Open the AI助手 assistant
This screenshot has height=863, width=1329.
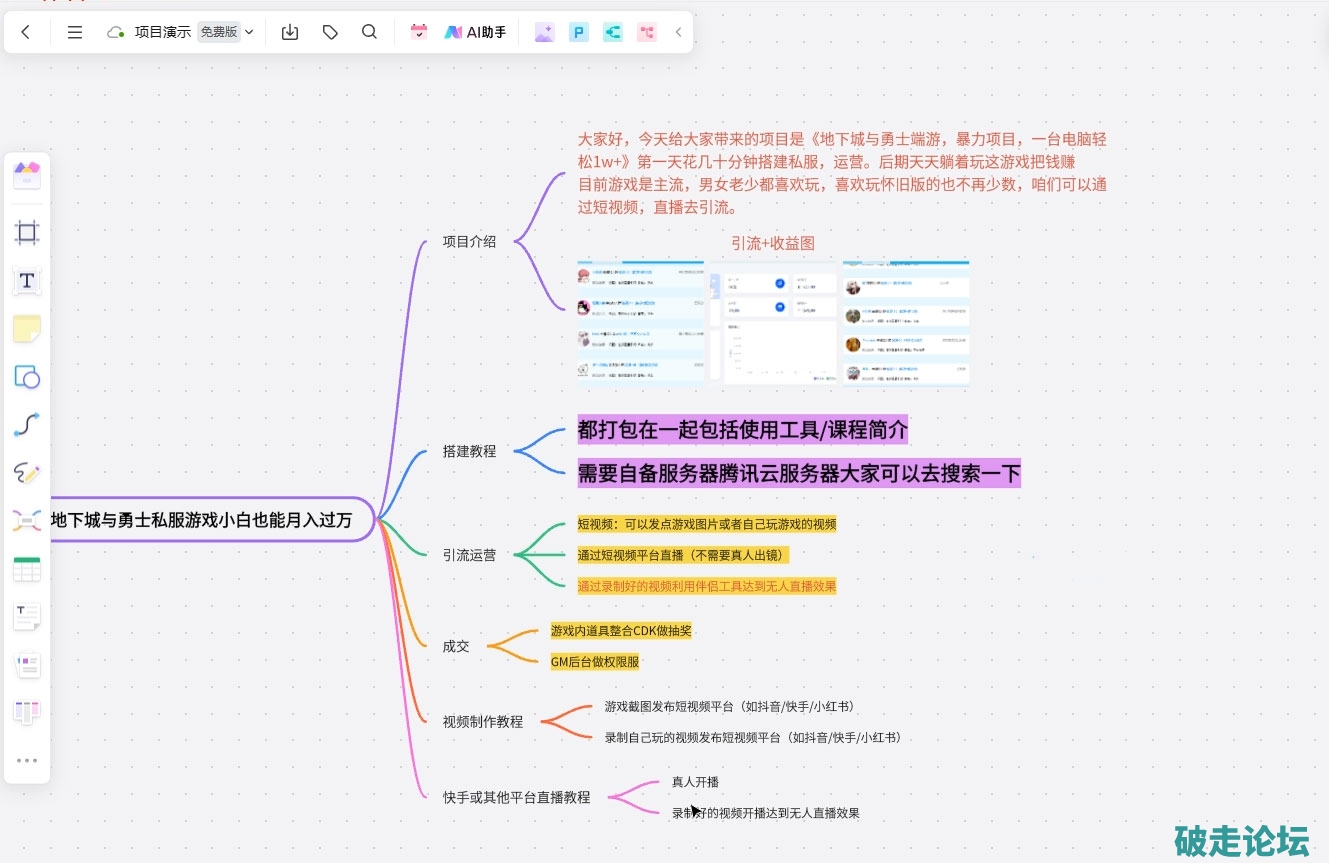click(x=475, y=32)
